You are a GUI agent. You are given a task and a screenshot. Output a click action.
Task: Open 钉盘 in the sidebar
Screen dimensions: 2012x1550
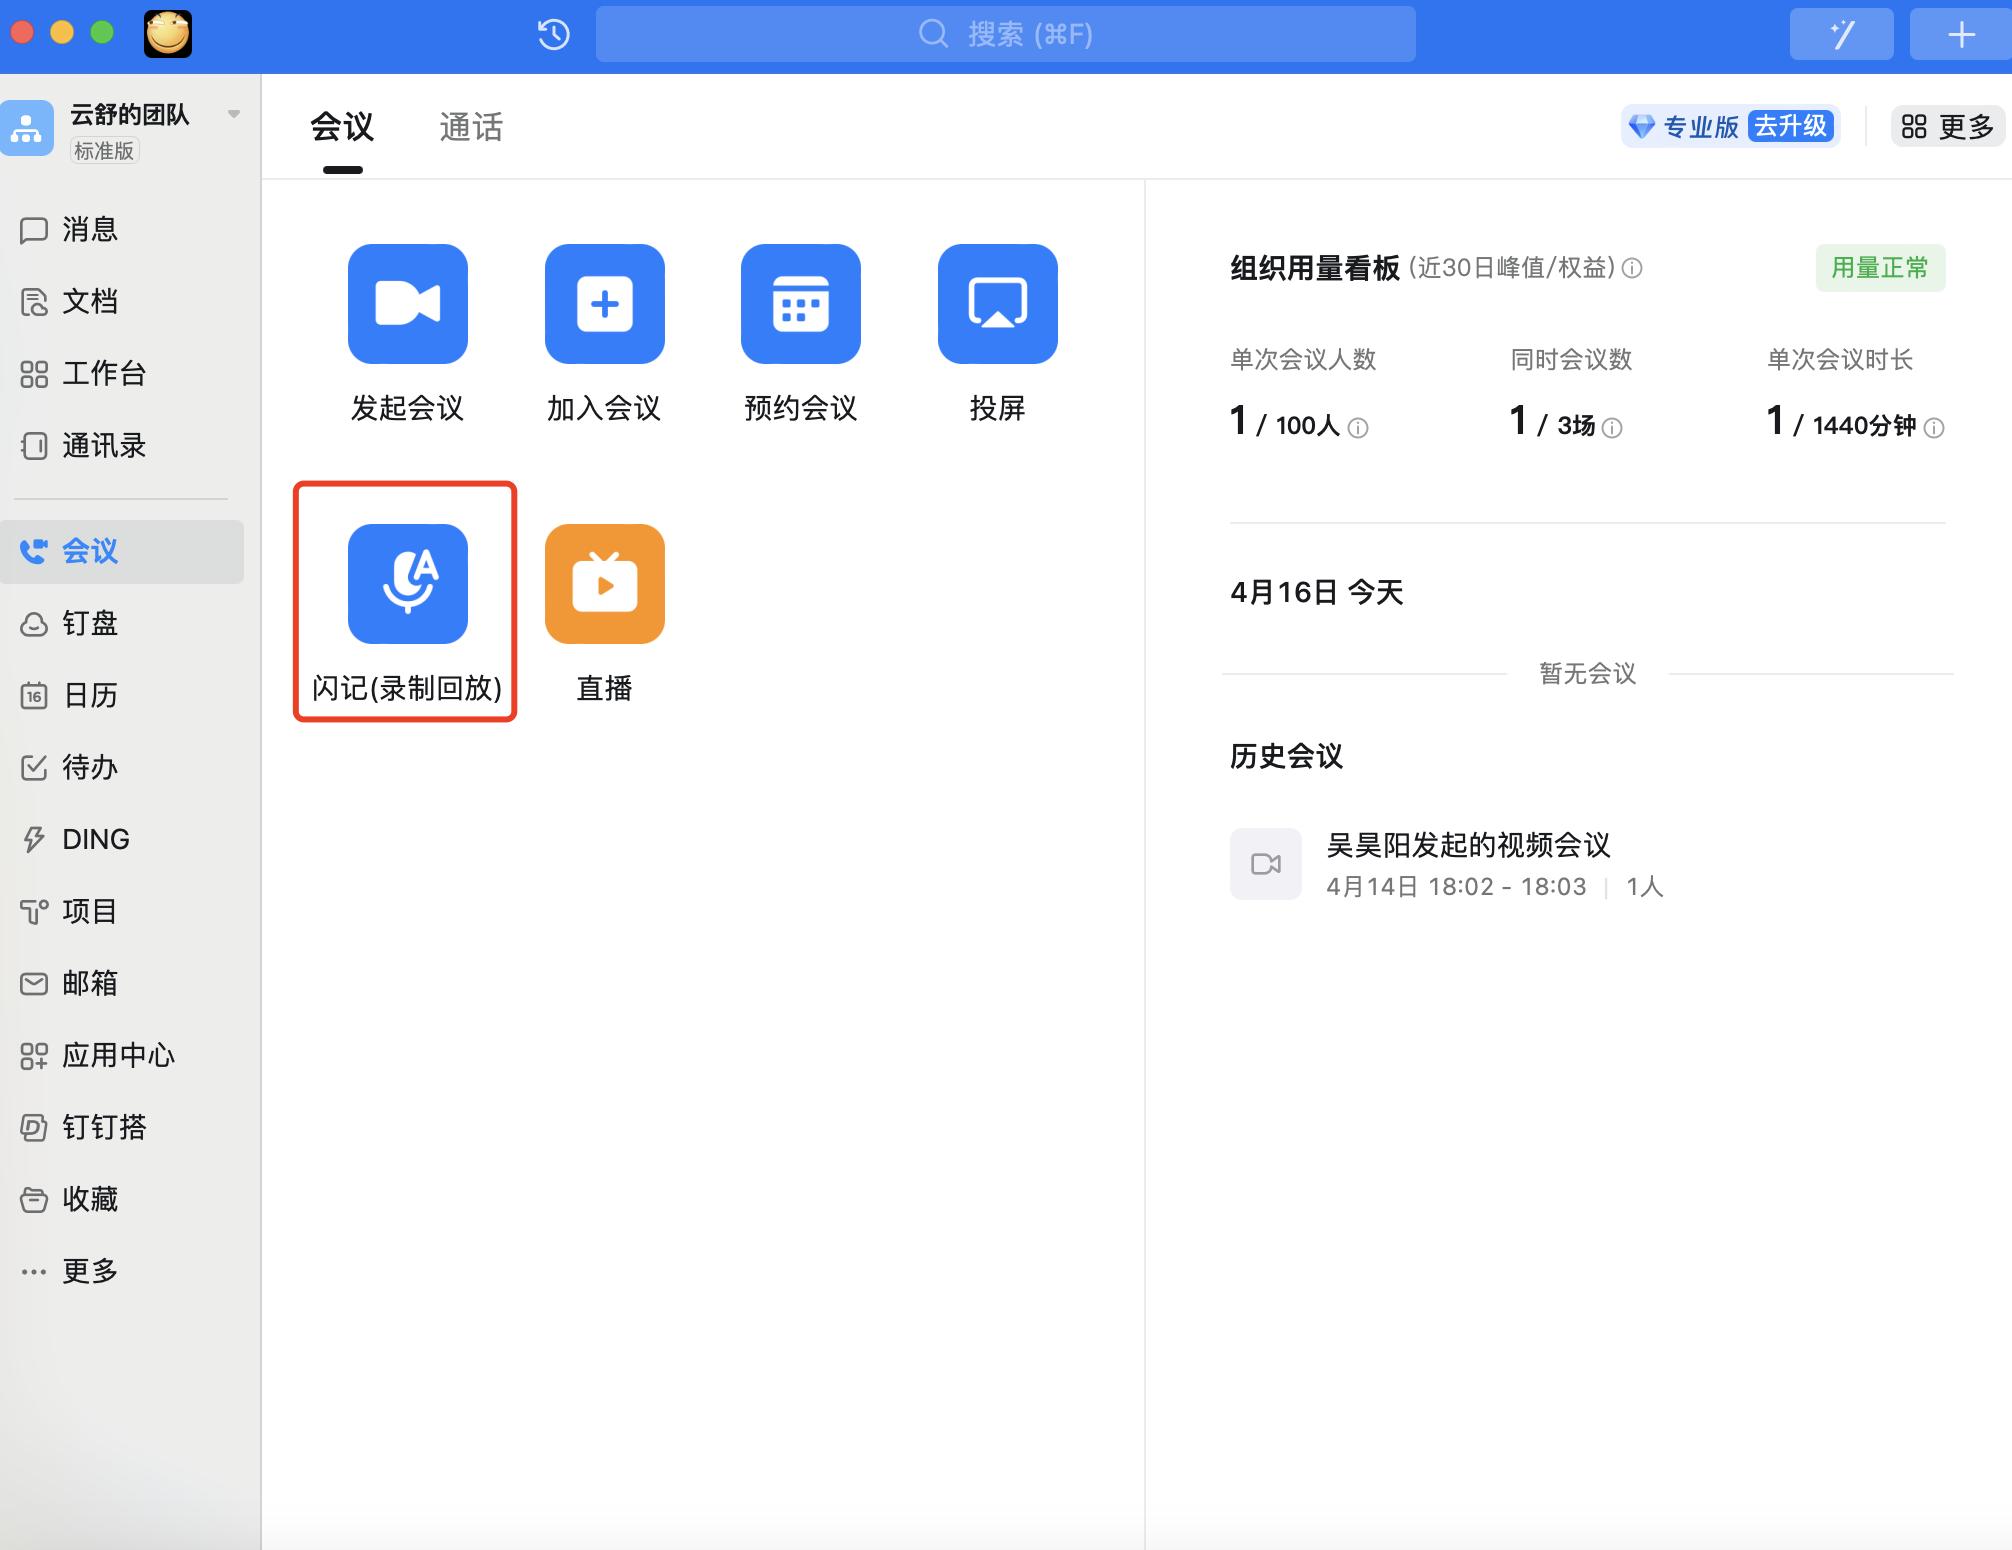pos(122,624)
